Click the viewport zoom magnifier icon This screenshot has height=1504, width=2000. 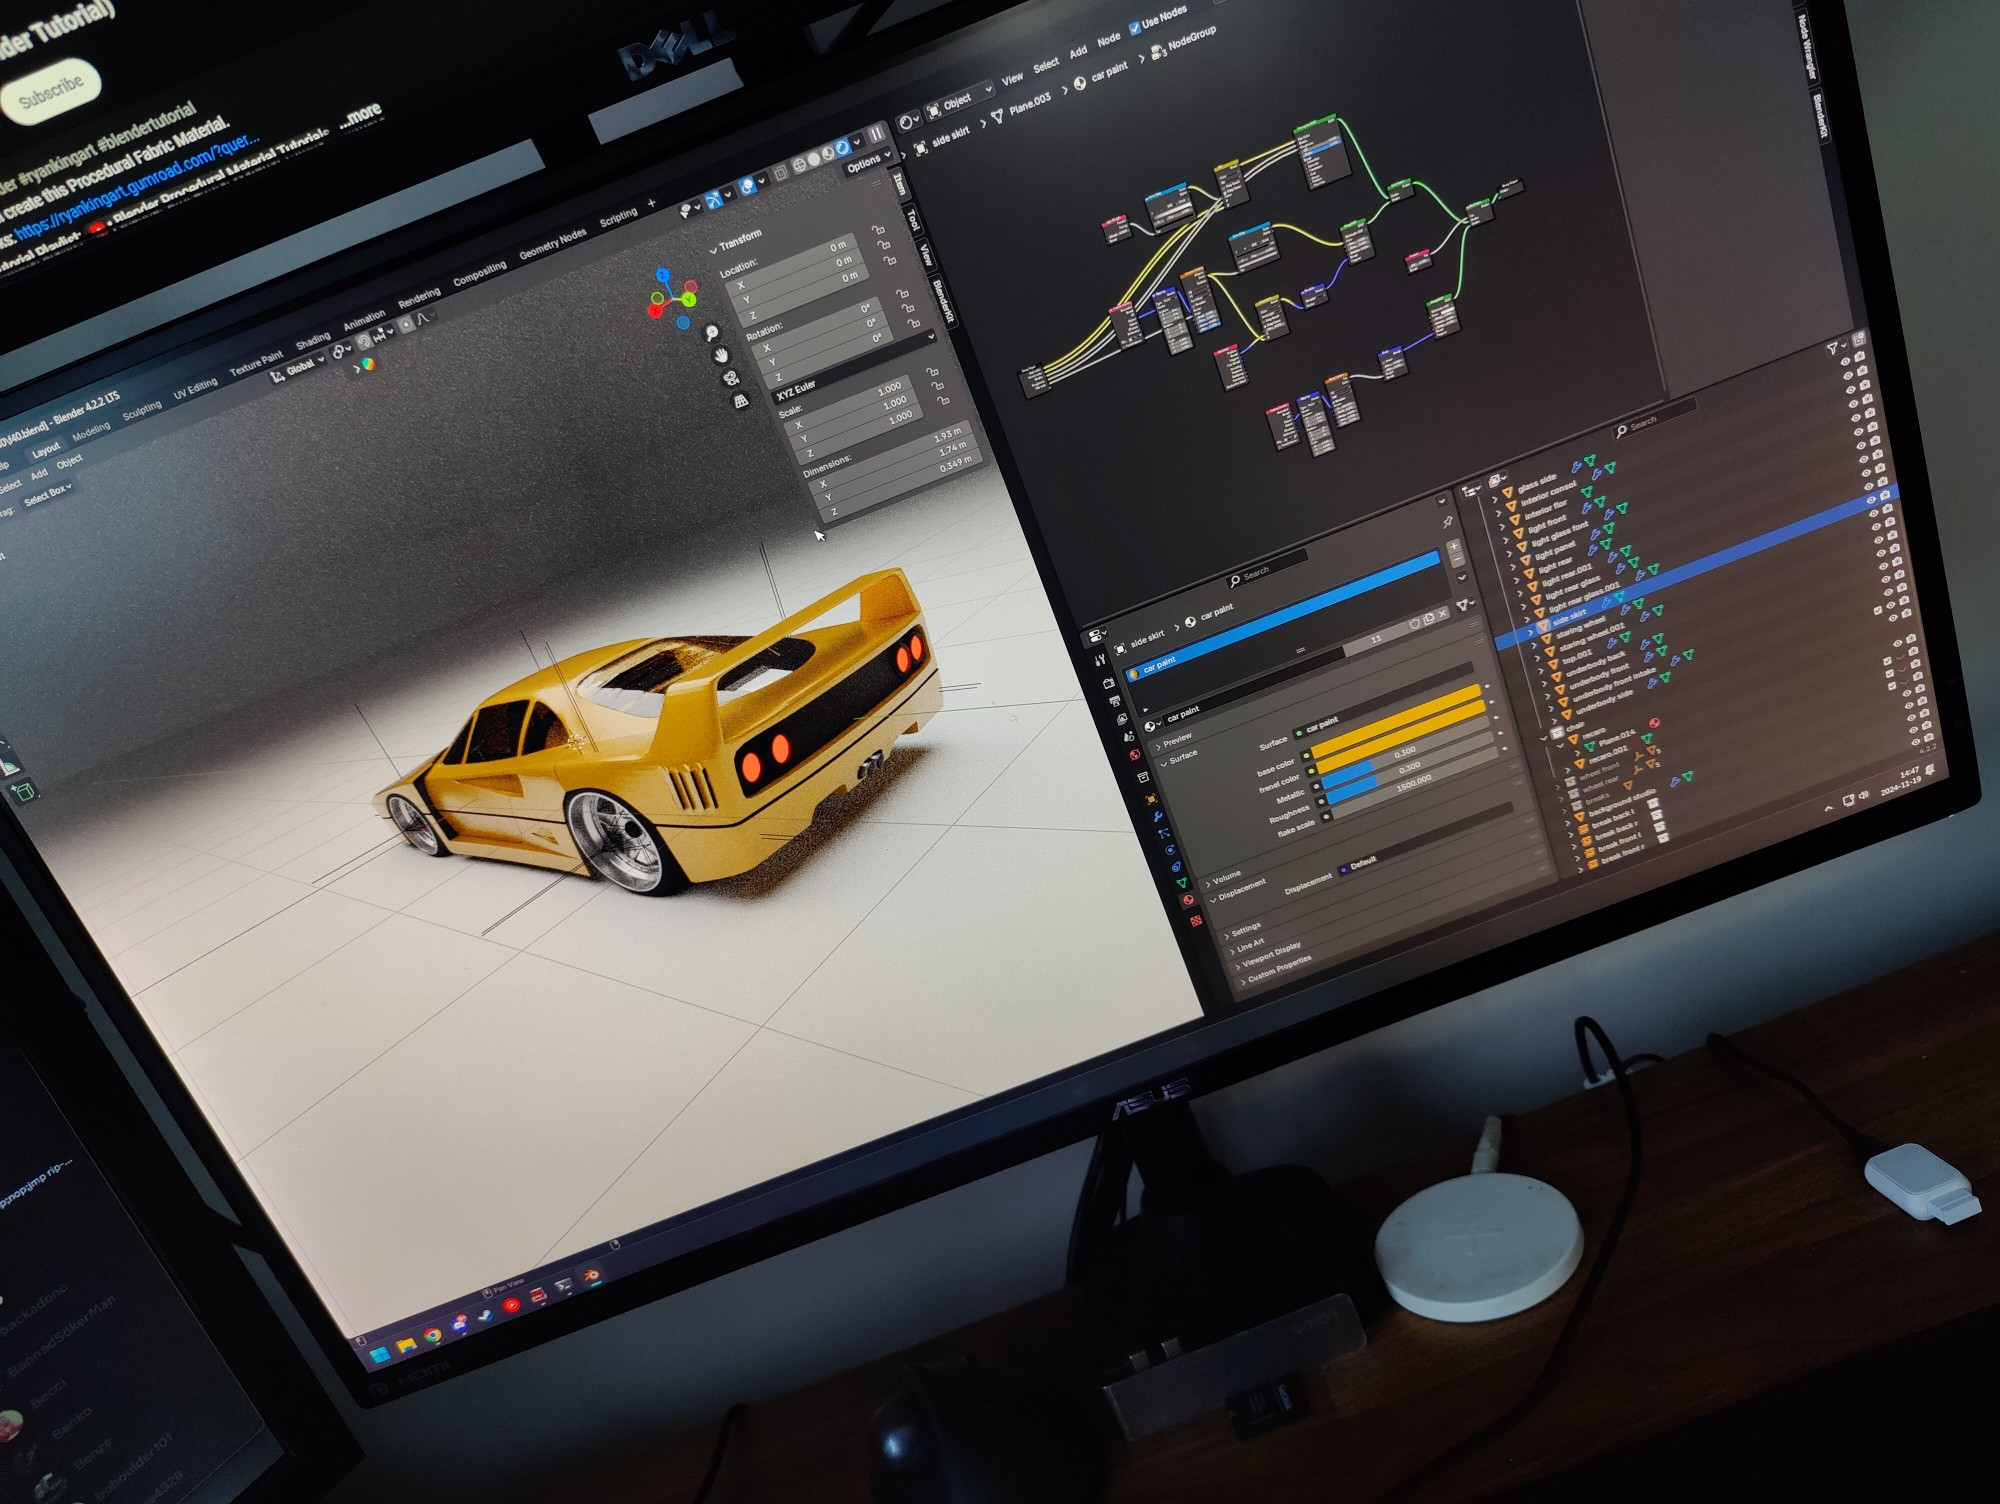tap(711, 333)
